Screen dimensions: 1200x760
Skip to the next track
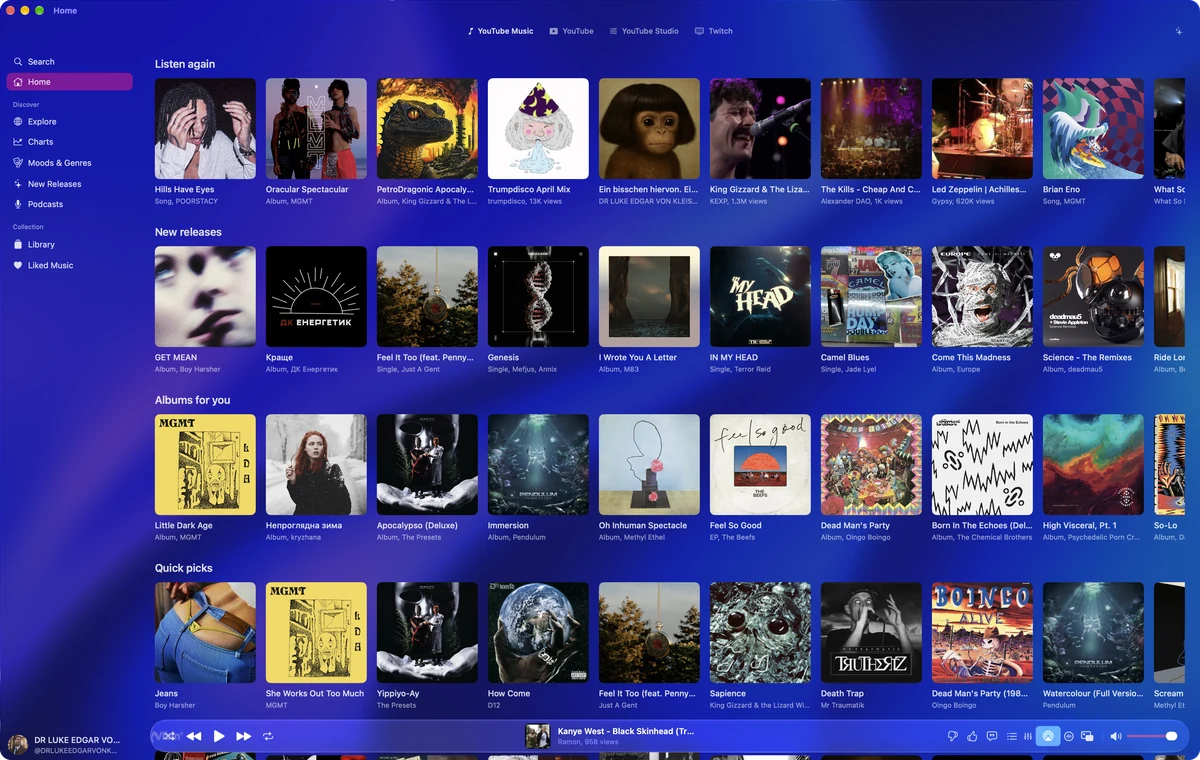point(243,736)
